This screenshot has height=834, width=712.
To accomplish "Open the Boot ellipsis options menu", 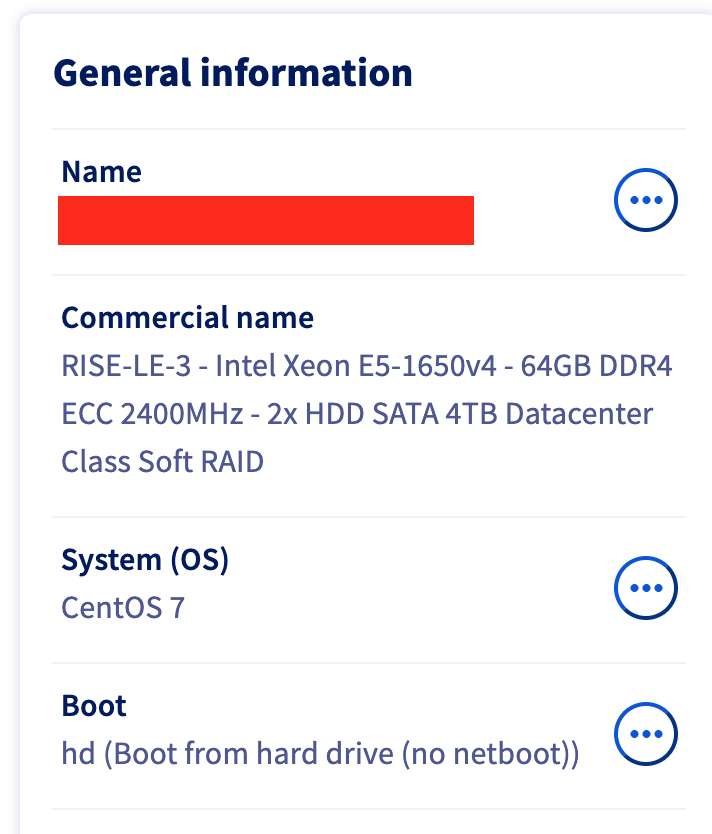I will coord(645,735).
